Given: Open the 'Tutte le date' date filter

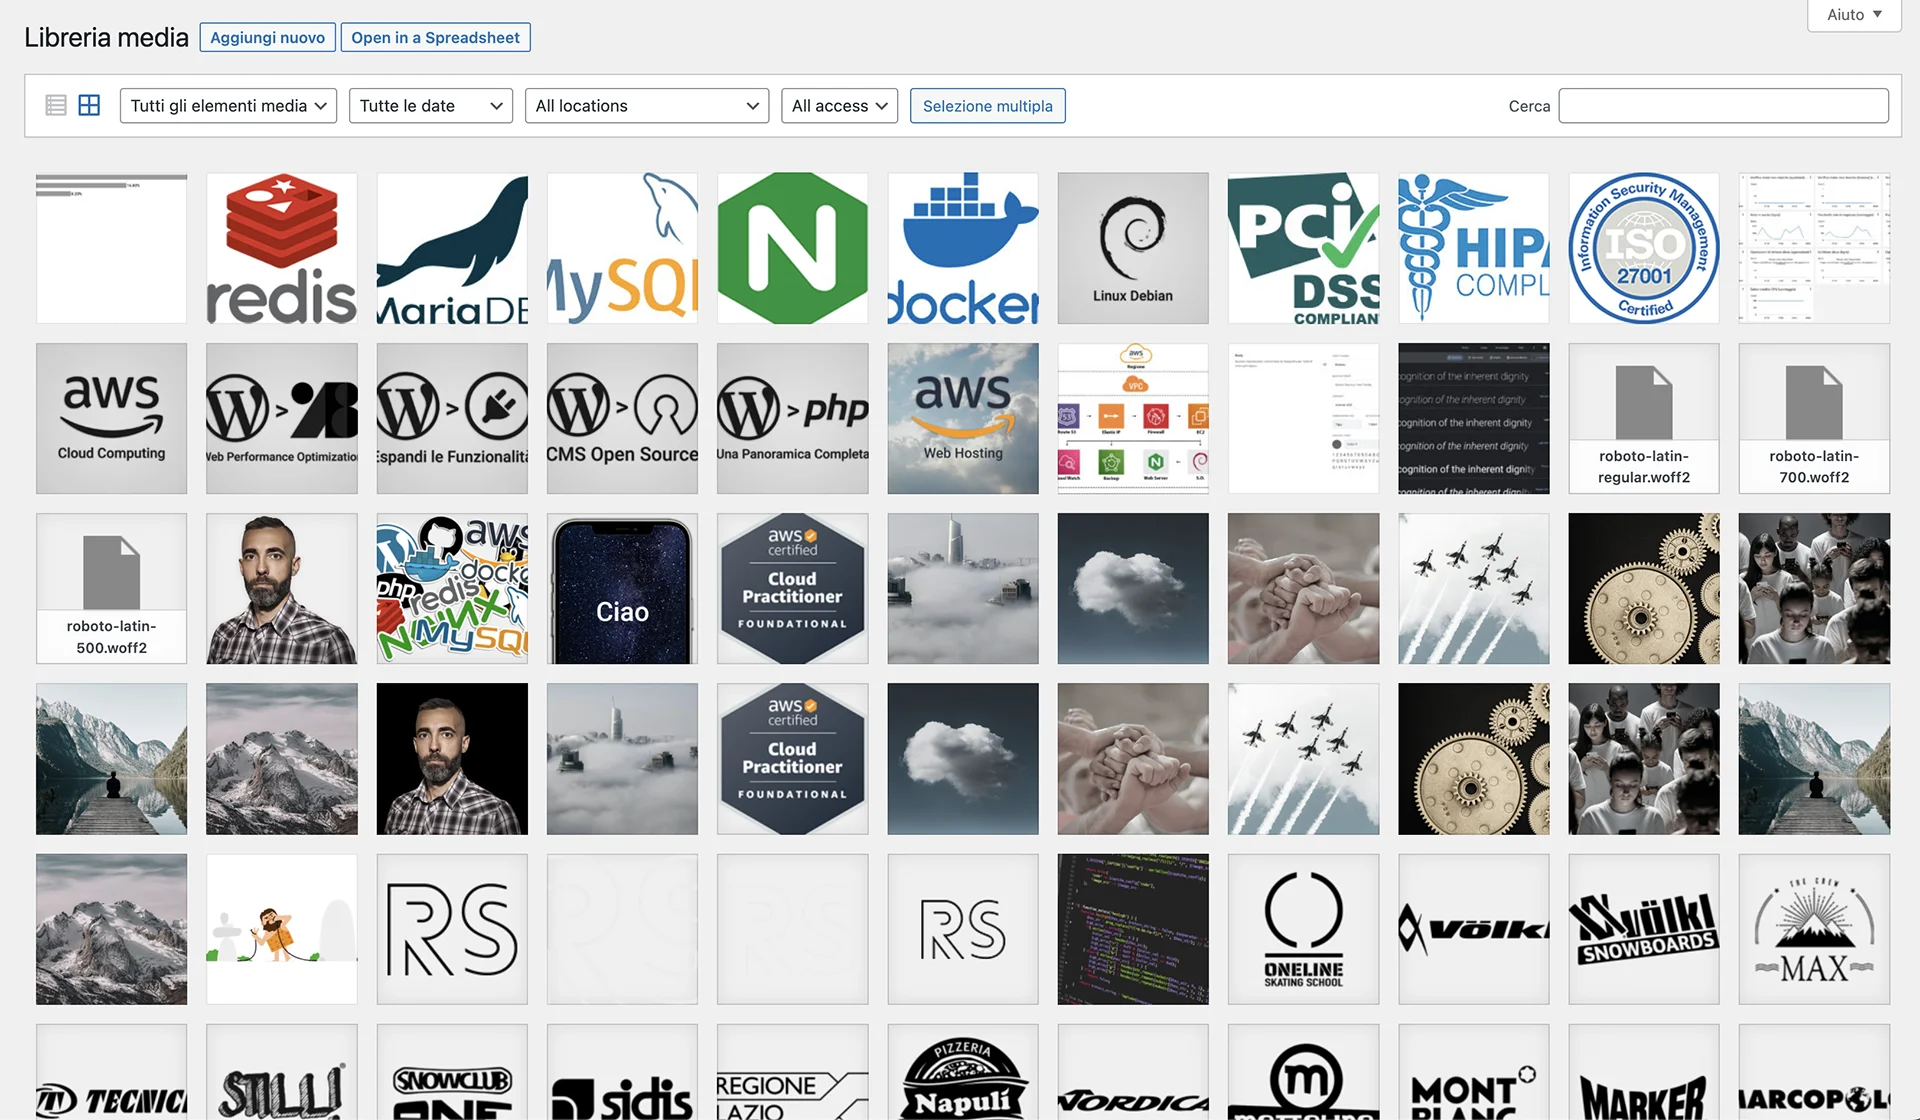Looking at the screenshot, I should pyautogui.click(x=431, y=106).
